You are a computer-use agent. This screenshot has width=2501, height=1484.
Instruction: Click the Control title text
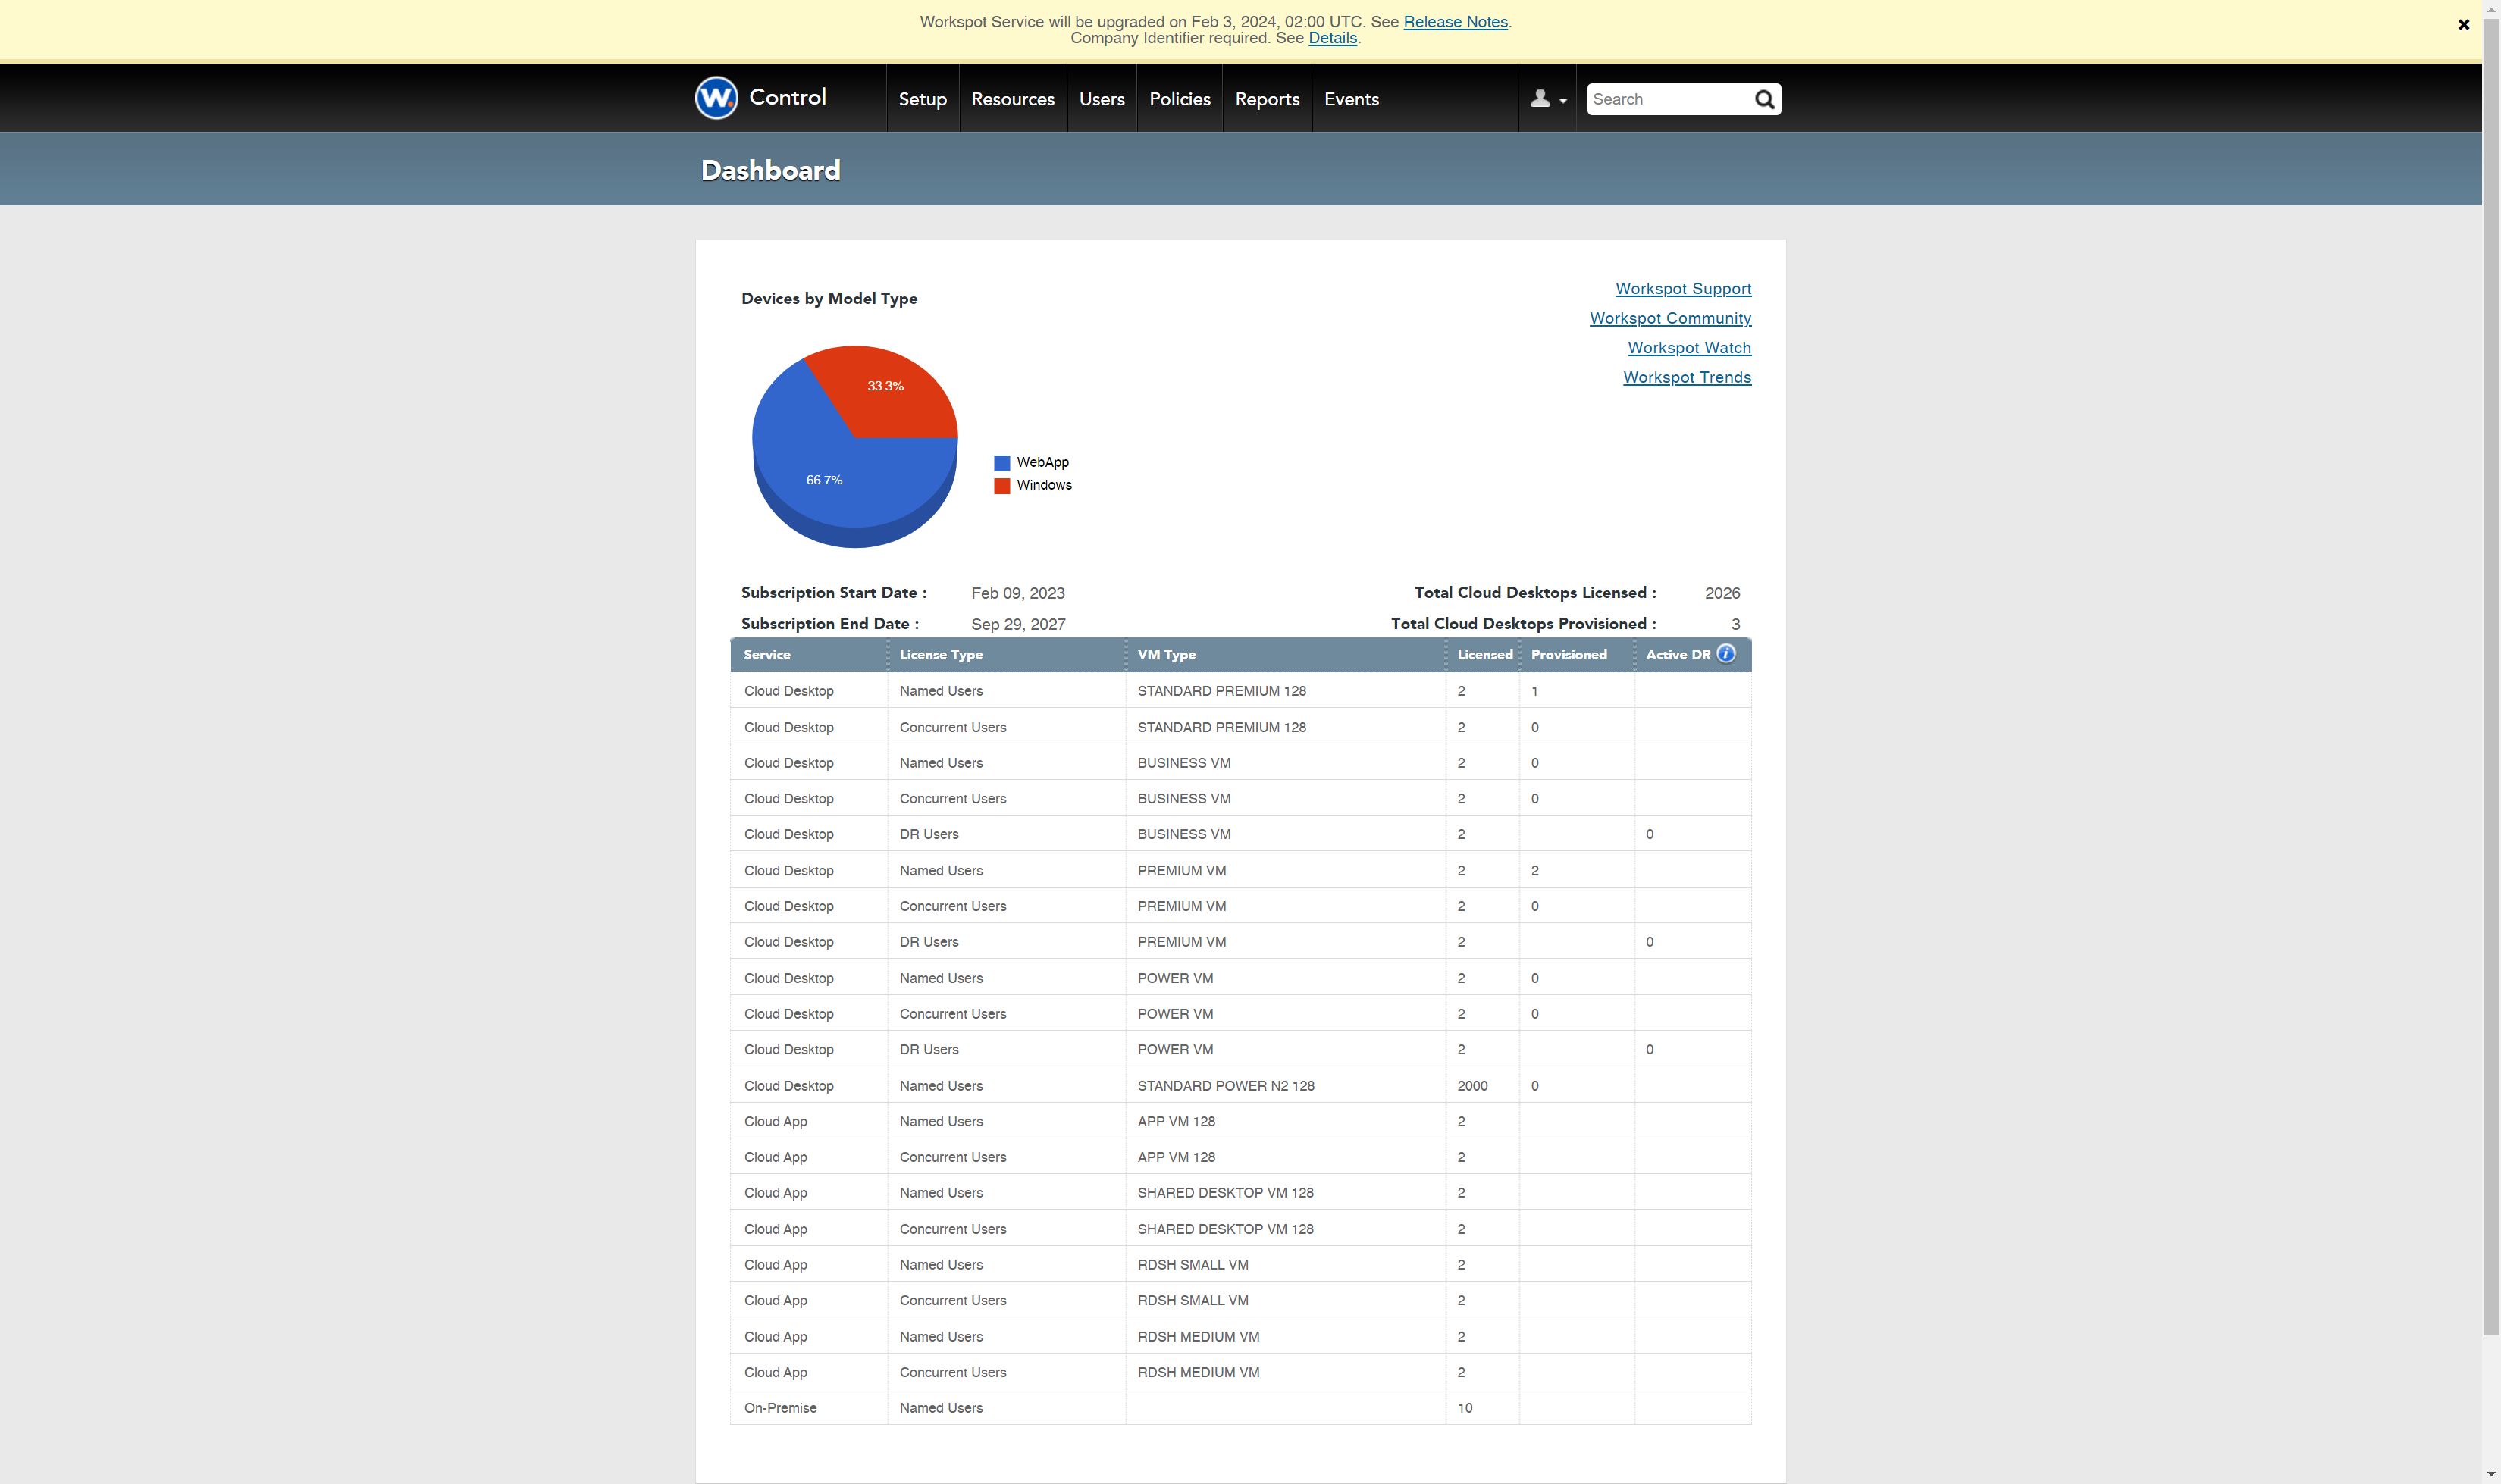[x=787, y=97]
